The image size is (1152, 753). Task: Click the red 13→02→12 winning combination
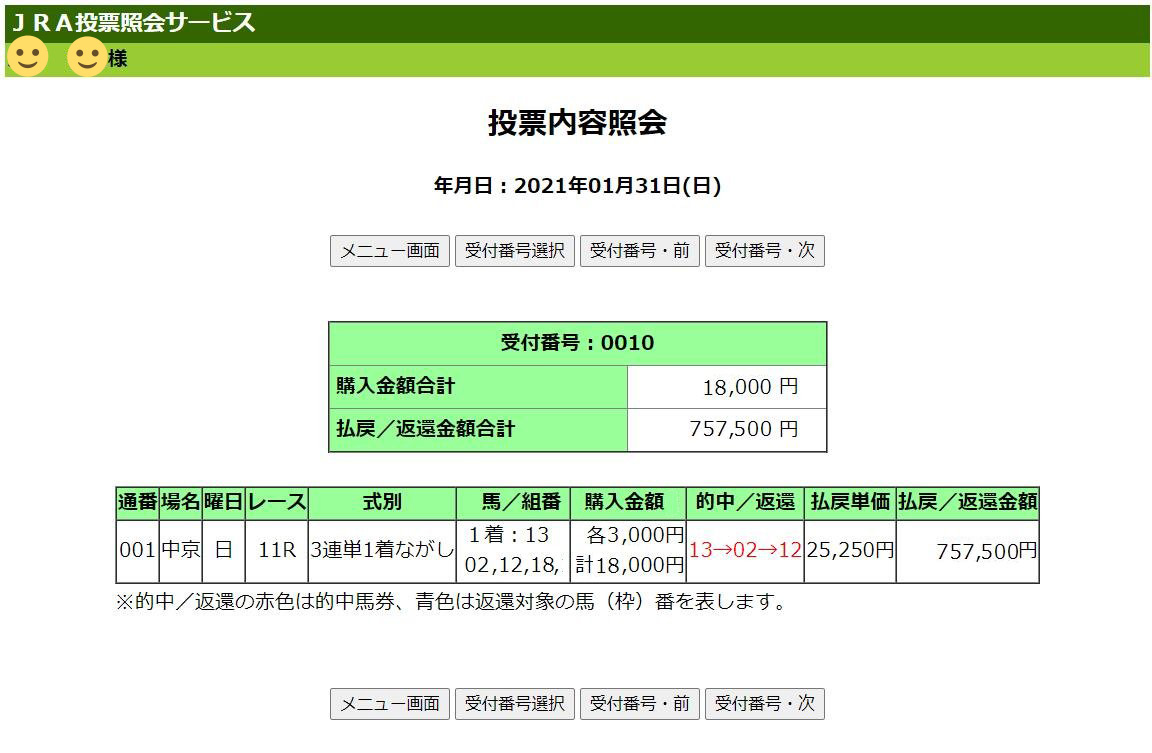(x=745, y=550)
